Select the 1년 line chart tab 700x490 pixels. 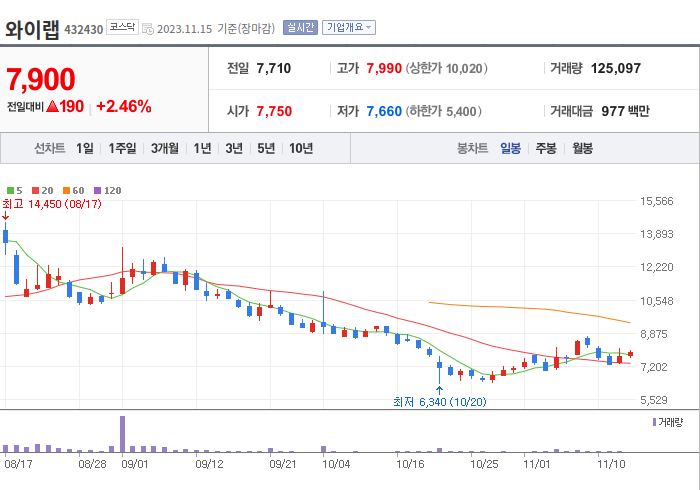(x=202, y=148)
